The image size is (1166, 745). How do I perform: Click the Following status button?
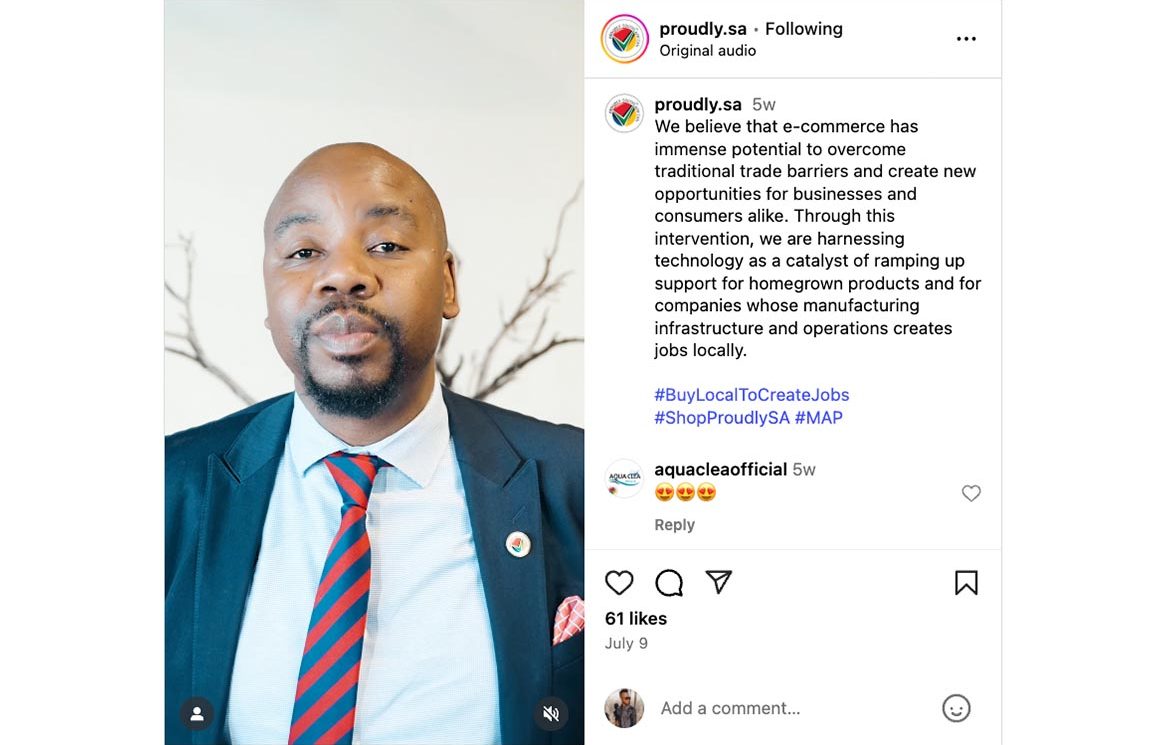click(804, 29)
